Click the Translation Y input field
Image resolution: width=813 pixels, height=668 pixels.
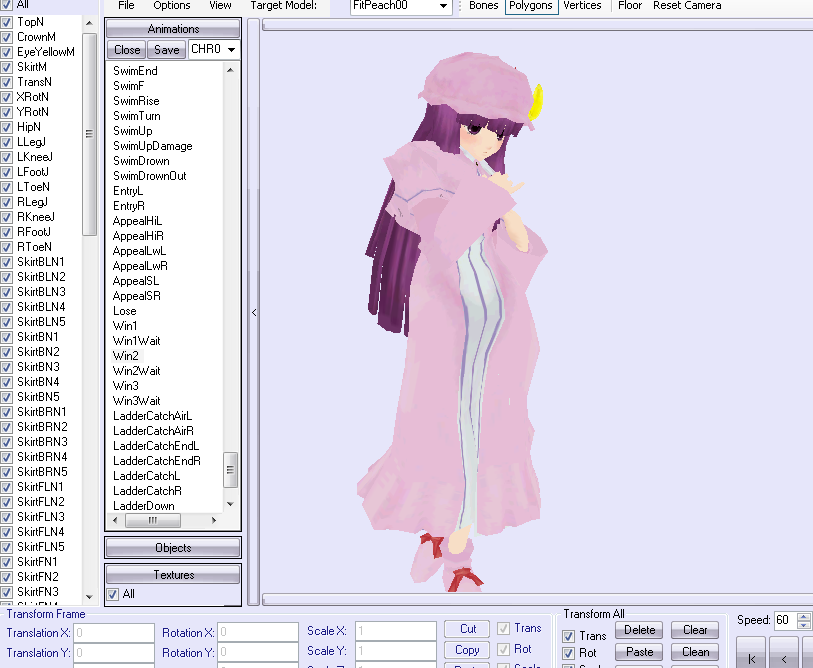pos(114,652)
